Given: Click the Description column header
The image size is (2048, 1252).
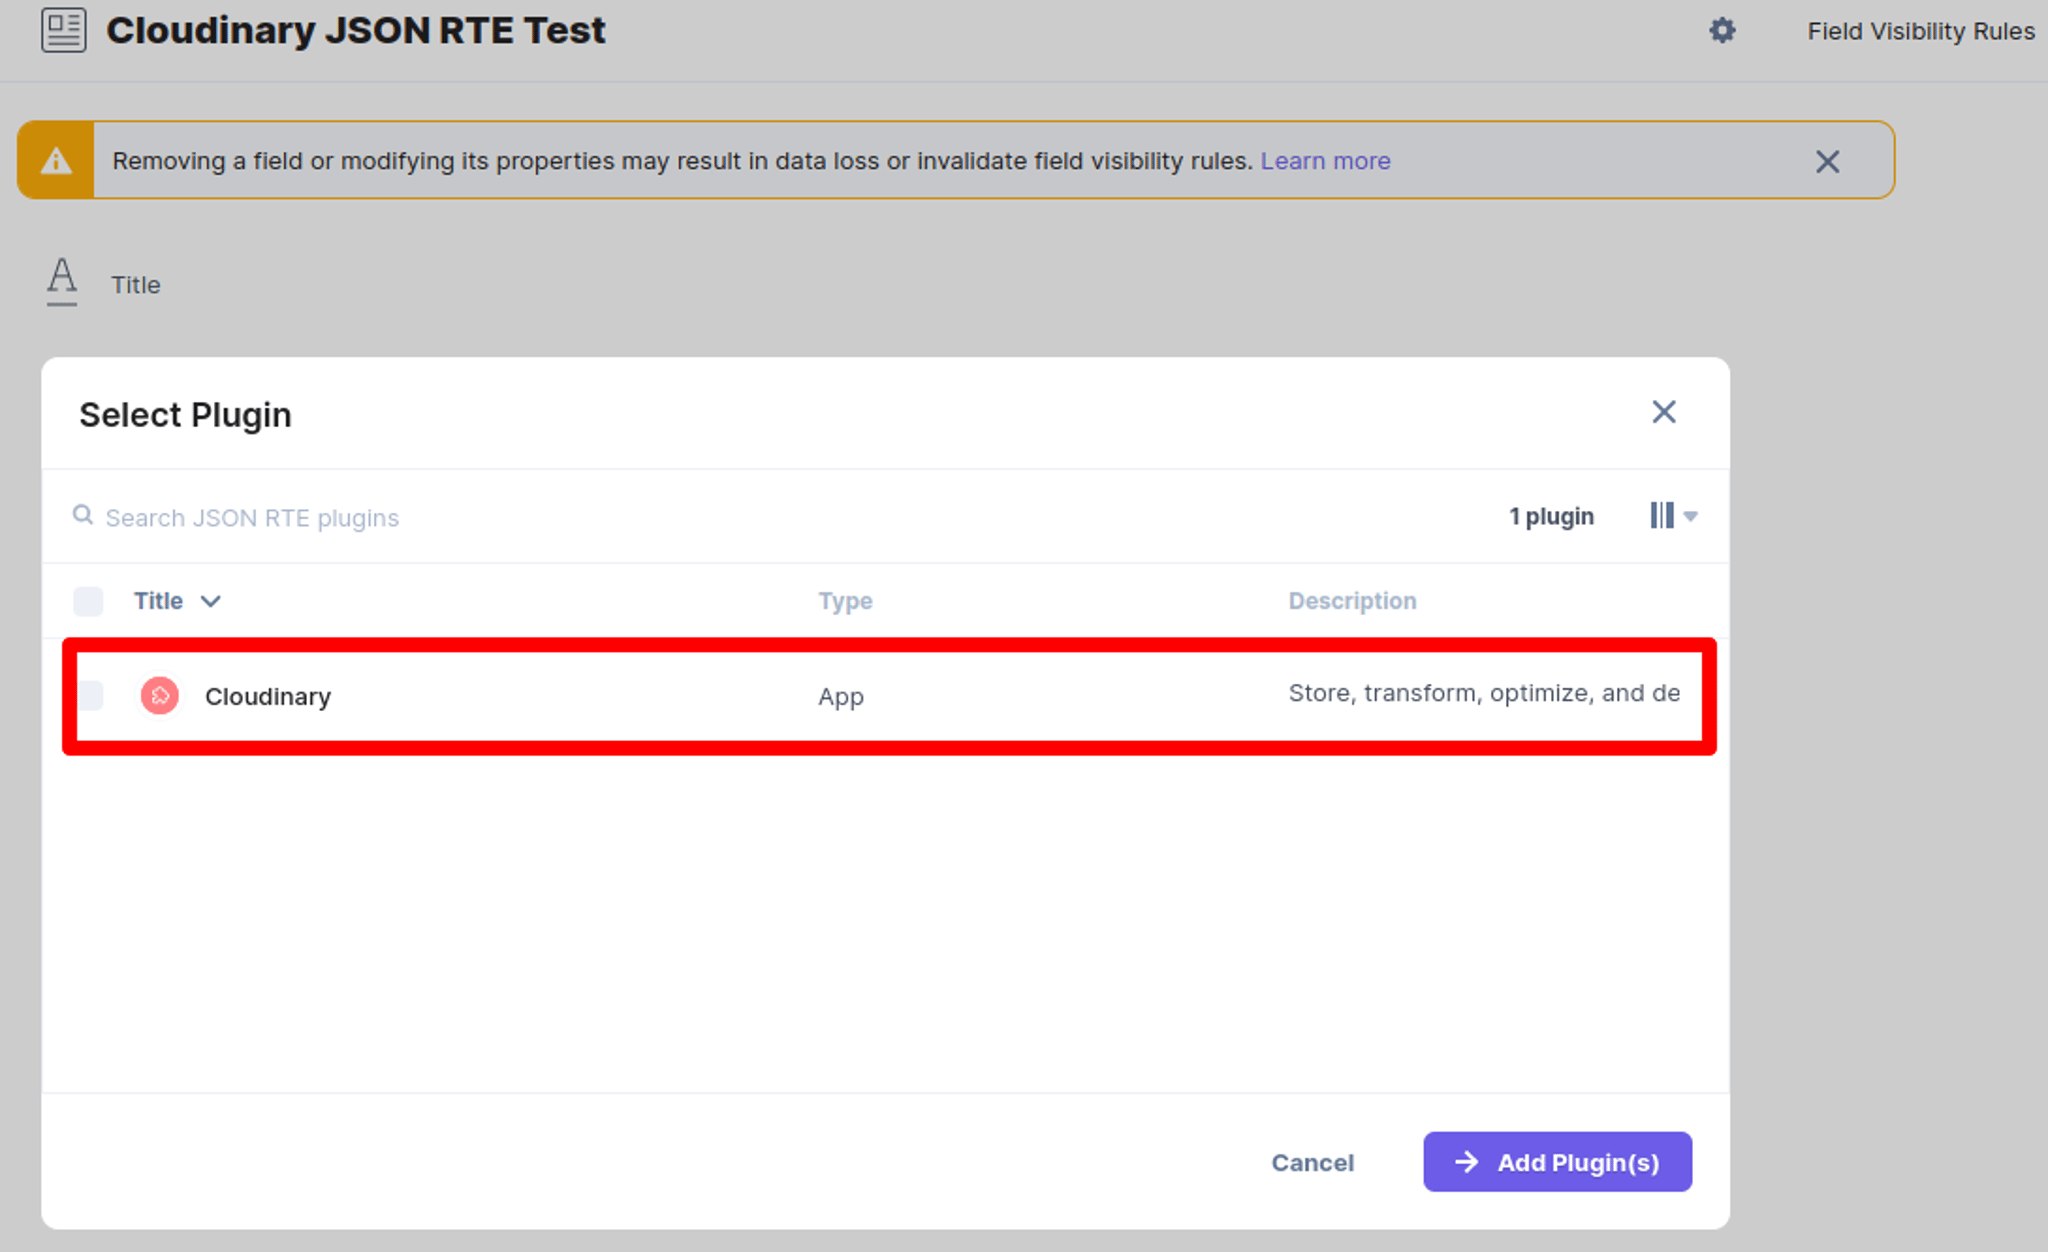Looking at the screenshot, I should (1352, 601).
